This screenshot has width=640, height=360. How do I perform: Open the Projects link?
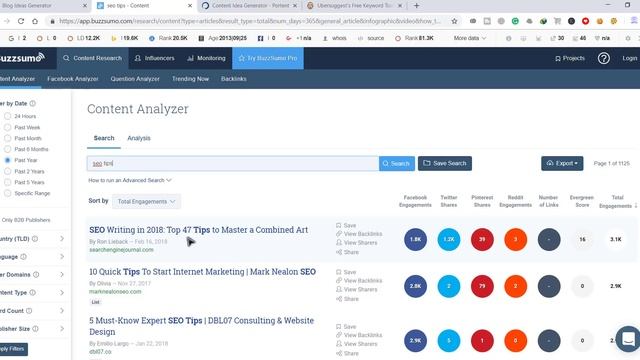pos(570,58)
